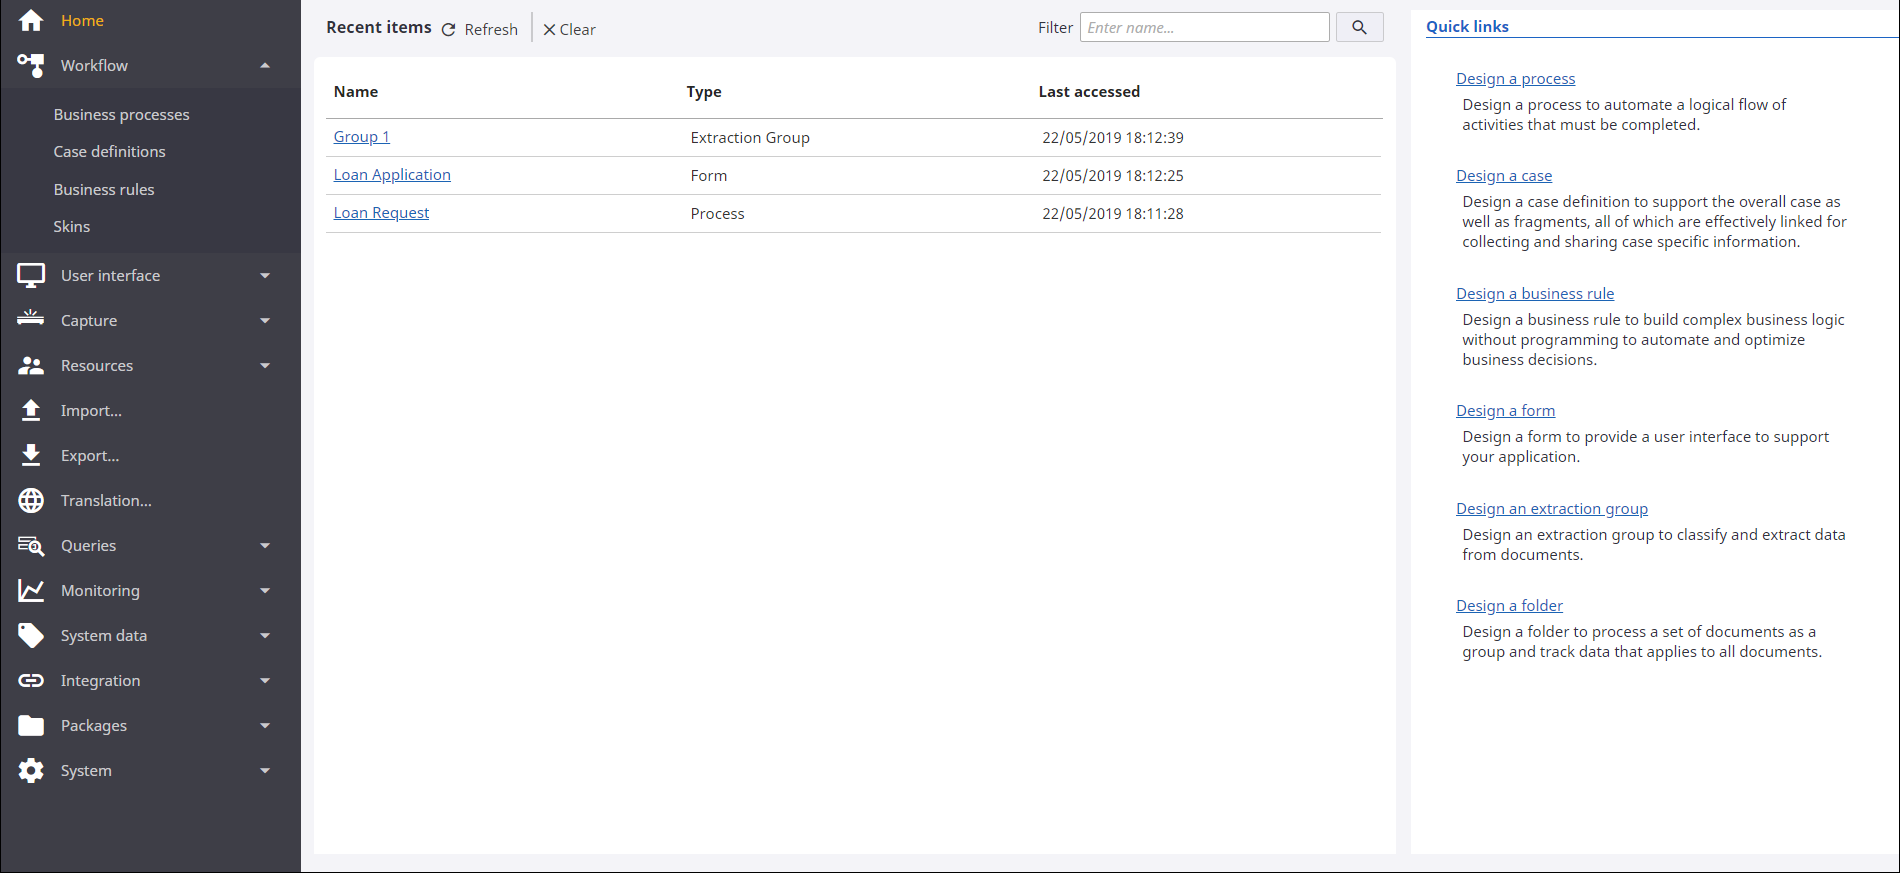Screen dimensions: 1900x873
Task: Open the Loan Application form link
Action: pos(392,175)
